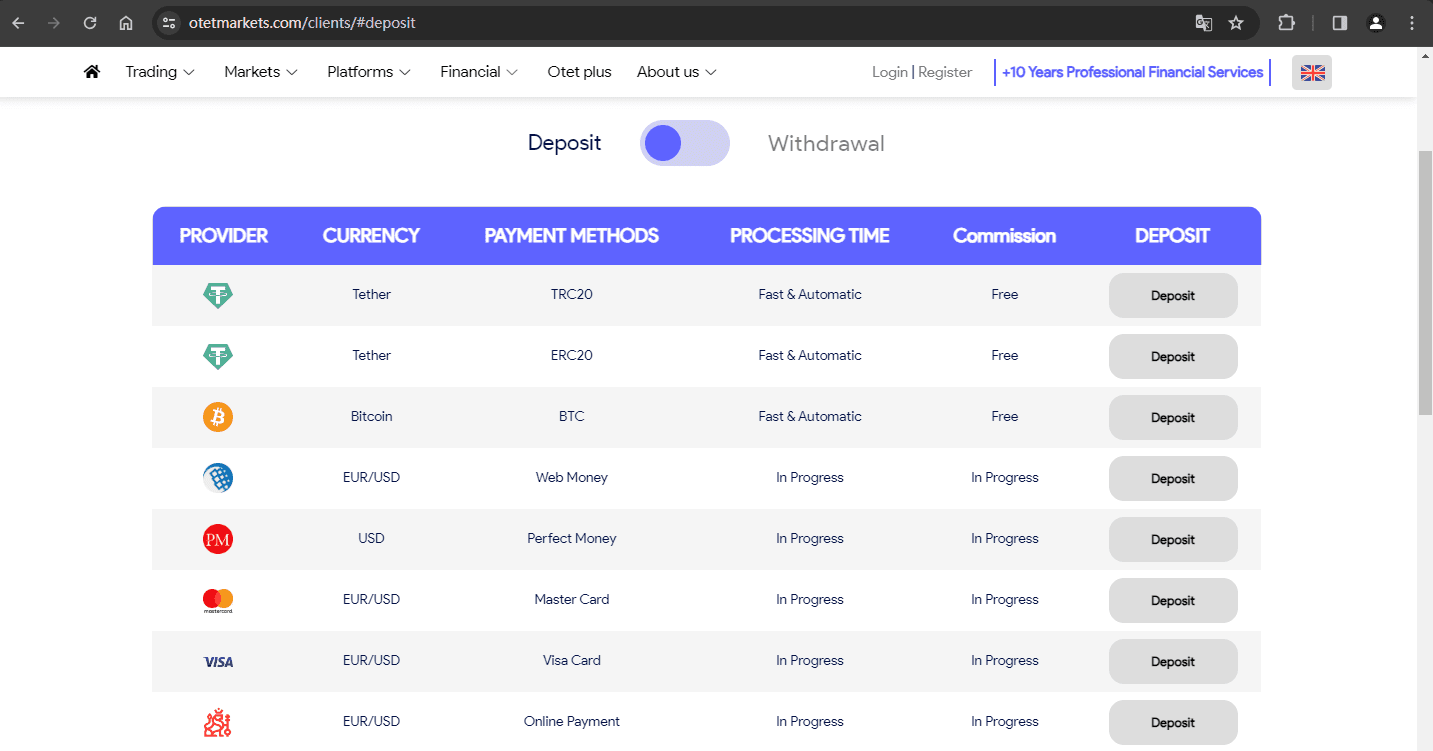Open the Otet plus menu item

[x=579, y=72]
